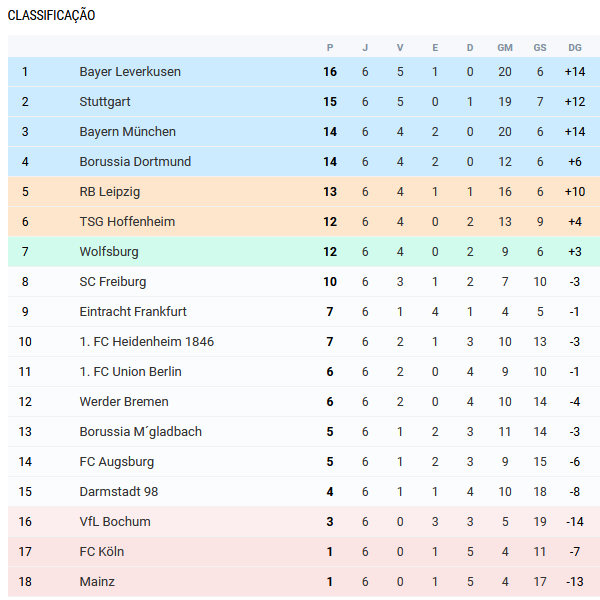This screenshot has height=600, width=600.
Task: Click the RB Leipzig team name
Action: [110, 192]
